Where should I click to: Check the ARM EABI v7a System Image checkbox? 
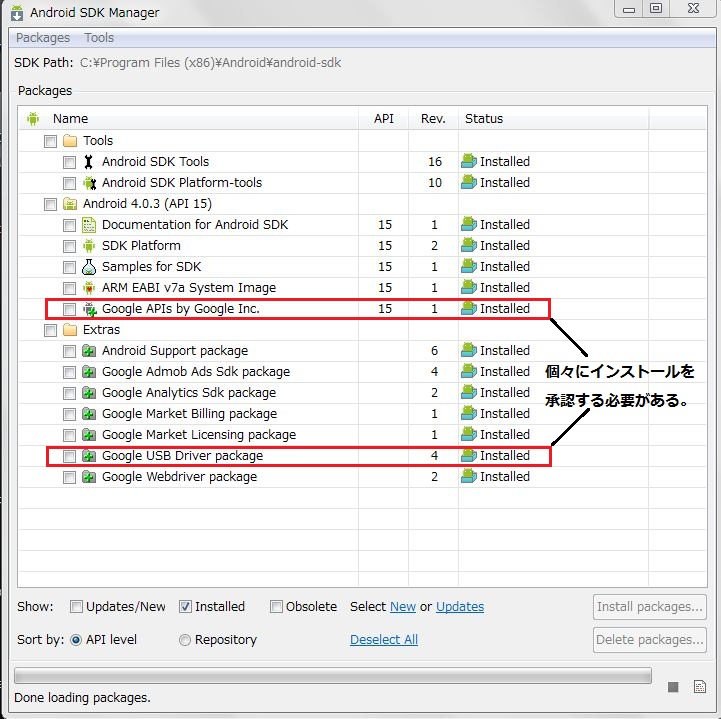[69, 288]
